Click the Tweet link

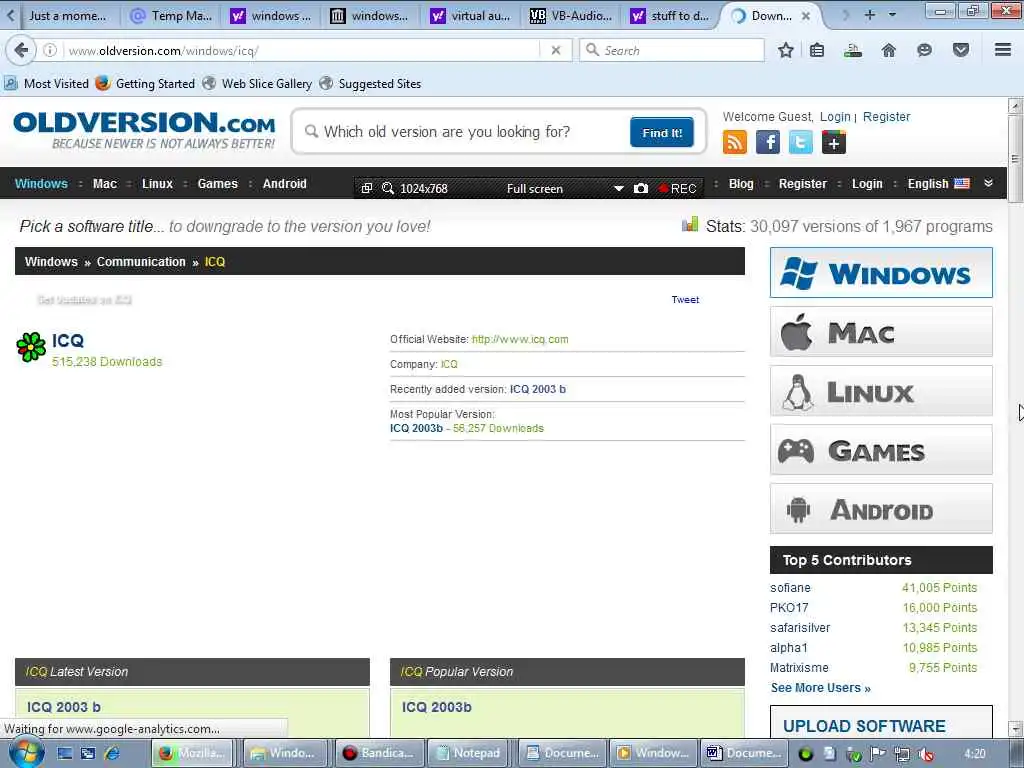(x=685, y=299)
